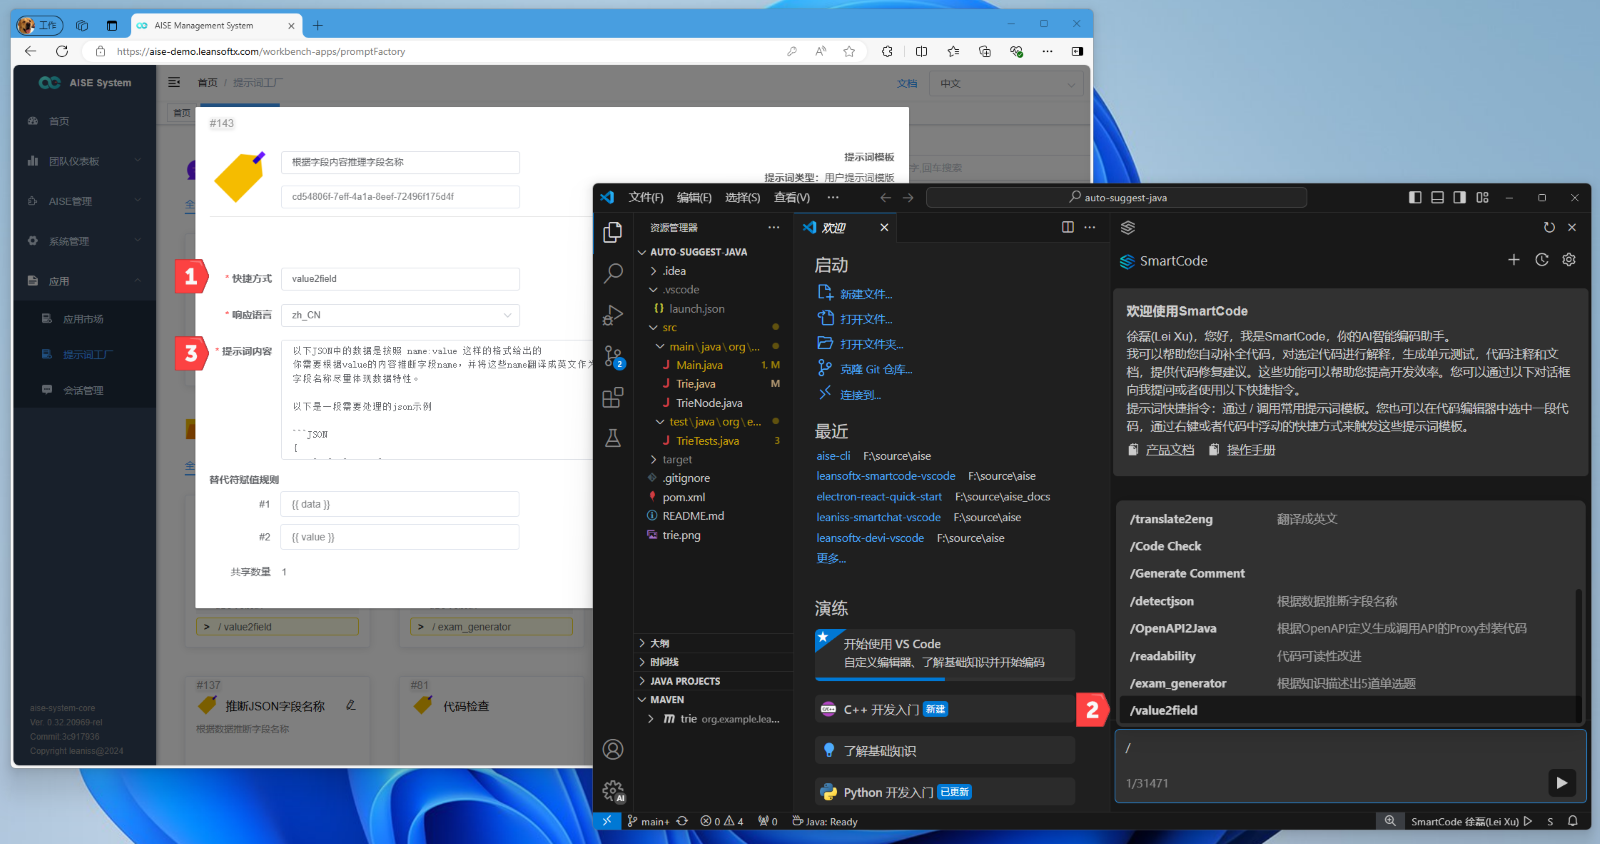Start a new SmartCode chat with plus

(x=1514, y=260)
